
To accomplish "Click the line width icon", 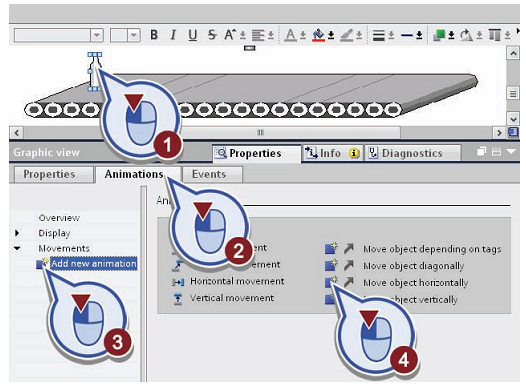I will (x=379, y=35).
